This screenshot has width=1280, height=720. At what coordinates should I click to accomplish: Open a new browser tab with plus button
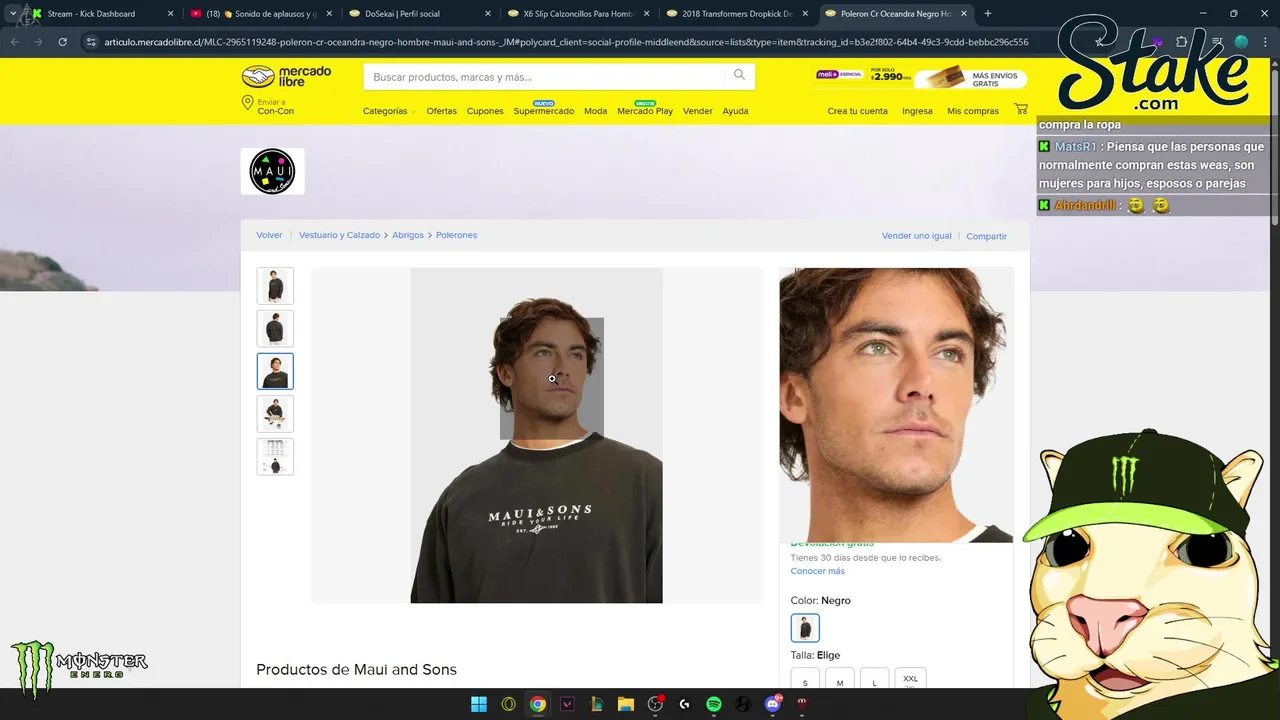pos(988,14)
